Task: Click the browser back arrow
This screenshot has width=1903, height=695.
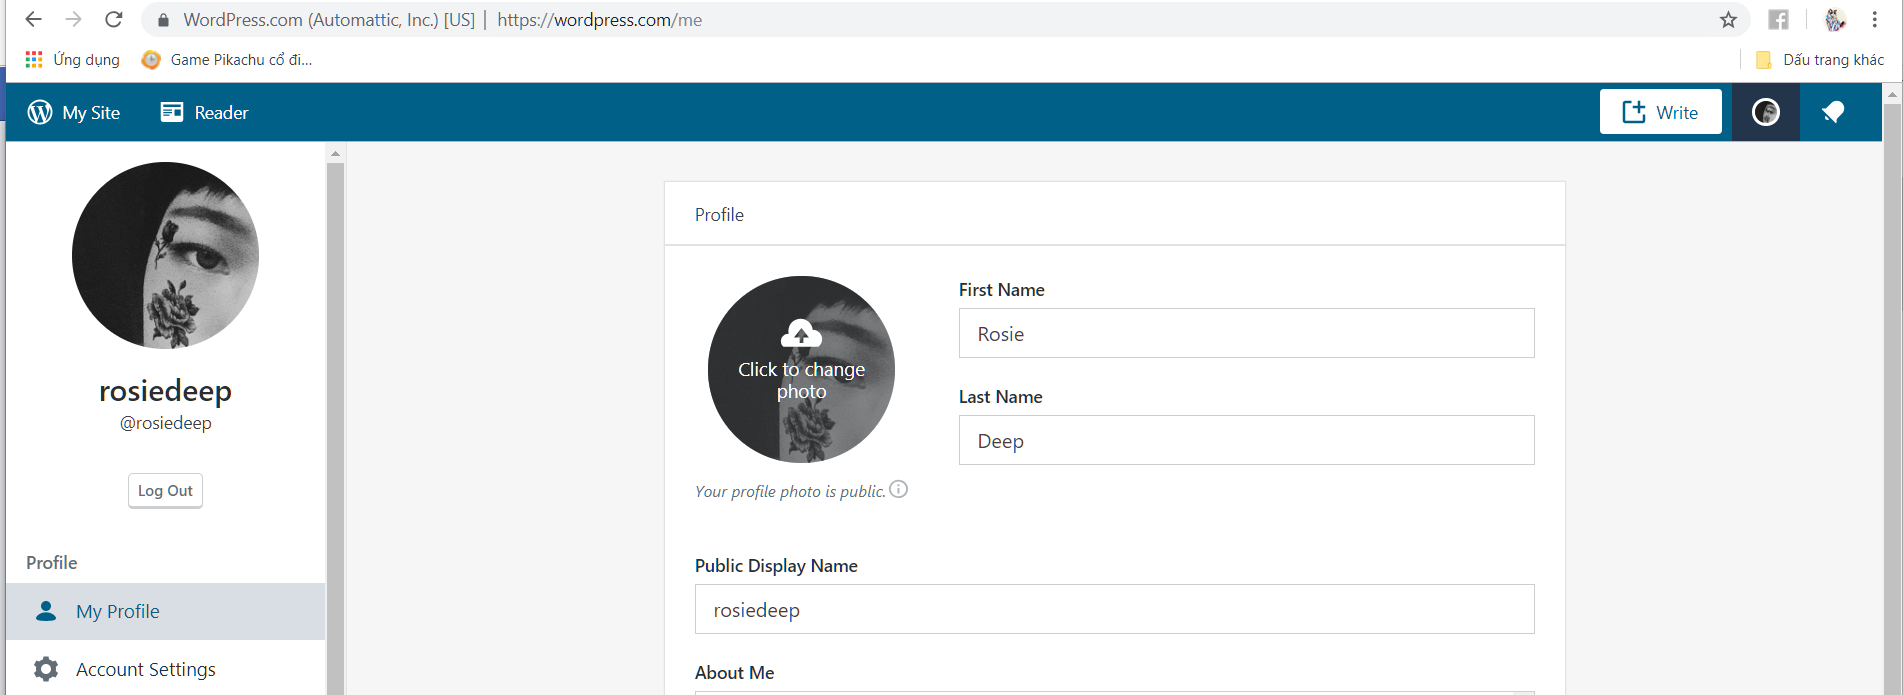Action: 33,20
